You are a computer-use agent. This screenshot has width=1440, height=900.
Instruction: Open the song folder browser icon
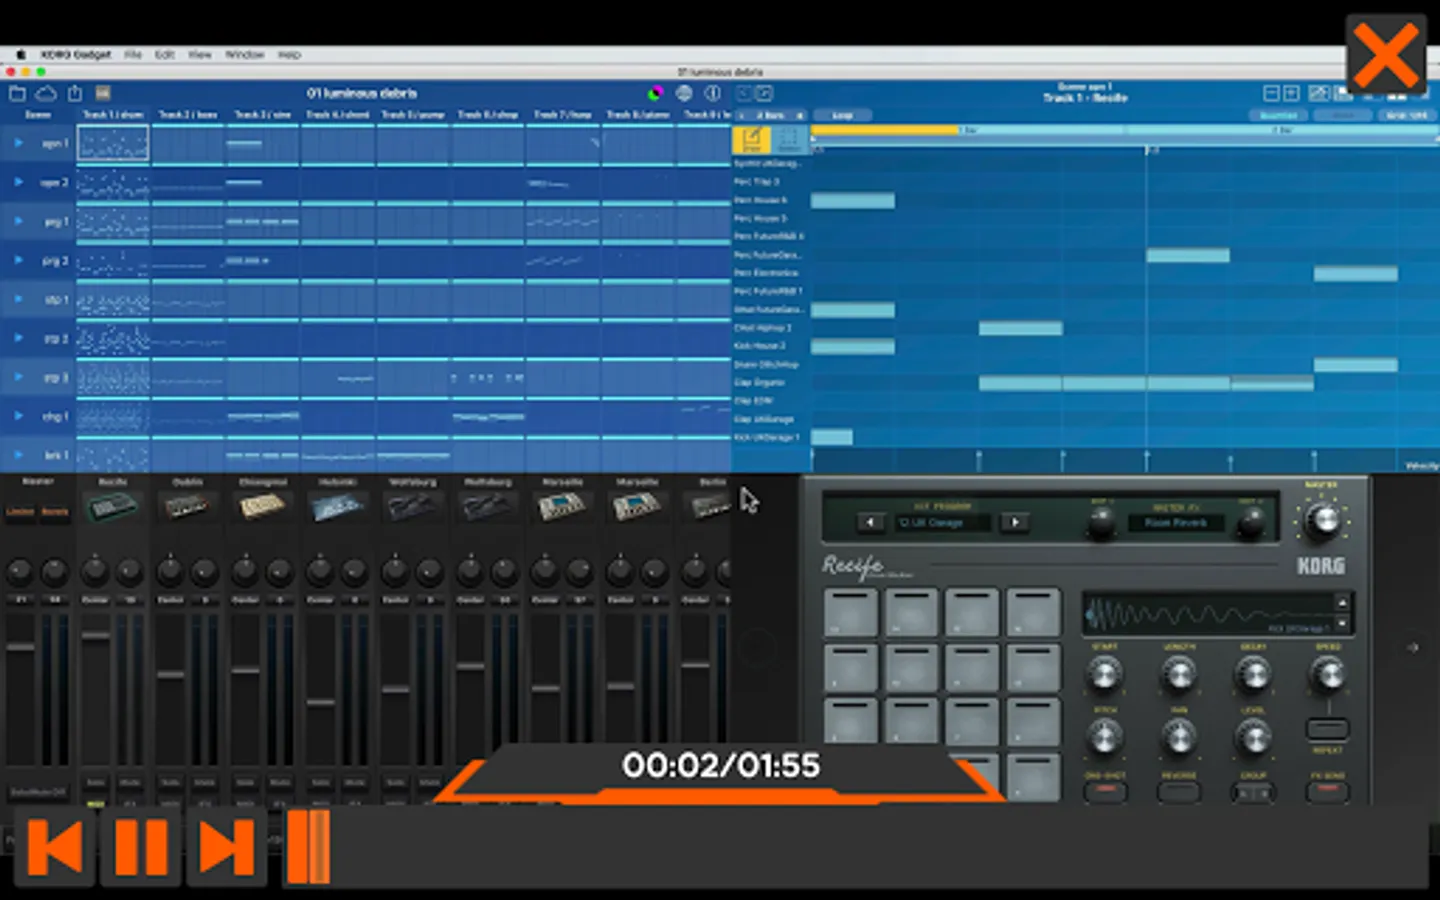[x=17, y=93]
